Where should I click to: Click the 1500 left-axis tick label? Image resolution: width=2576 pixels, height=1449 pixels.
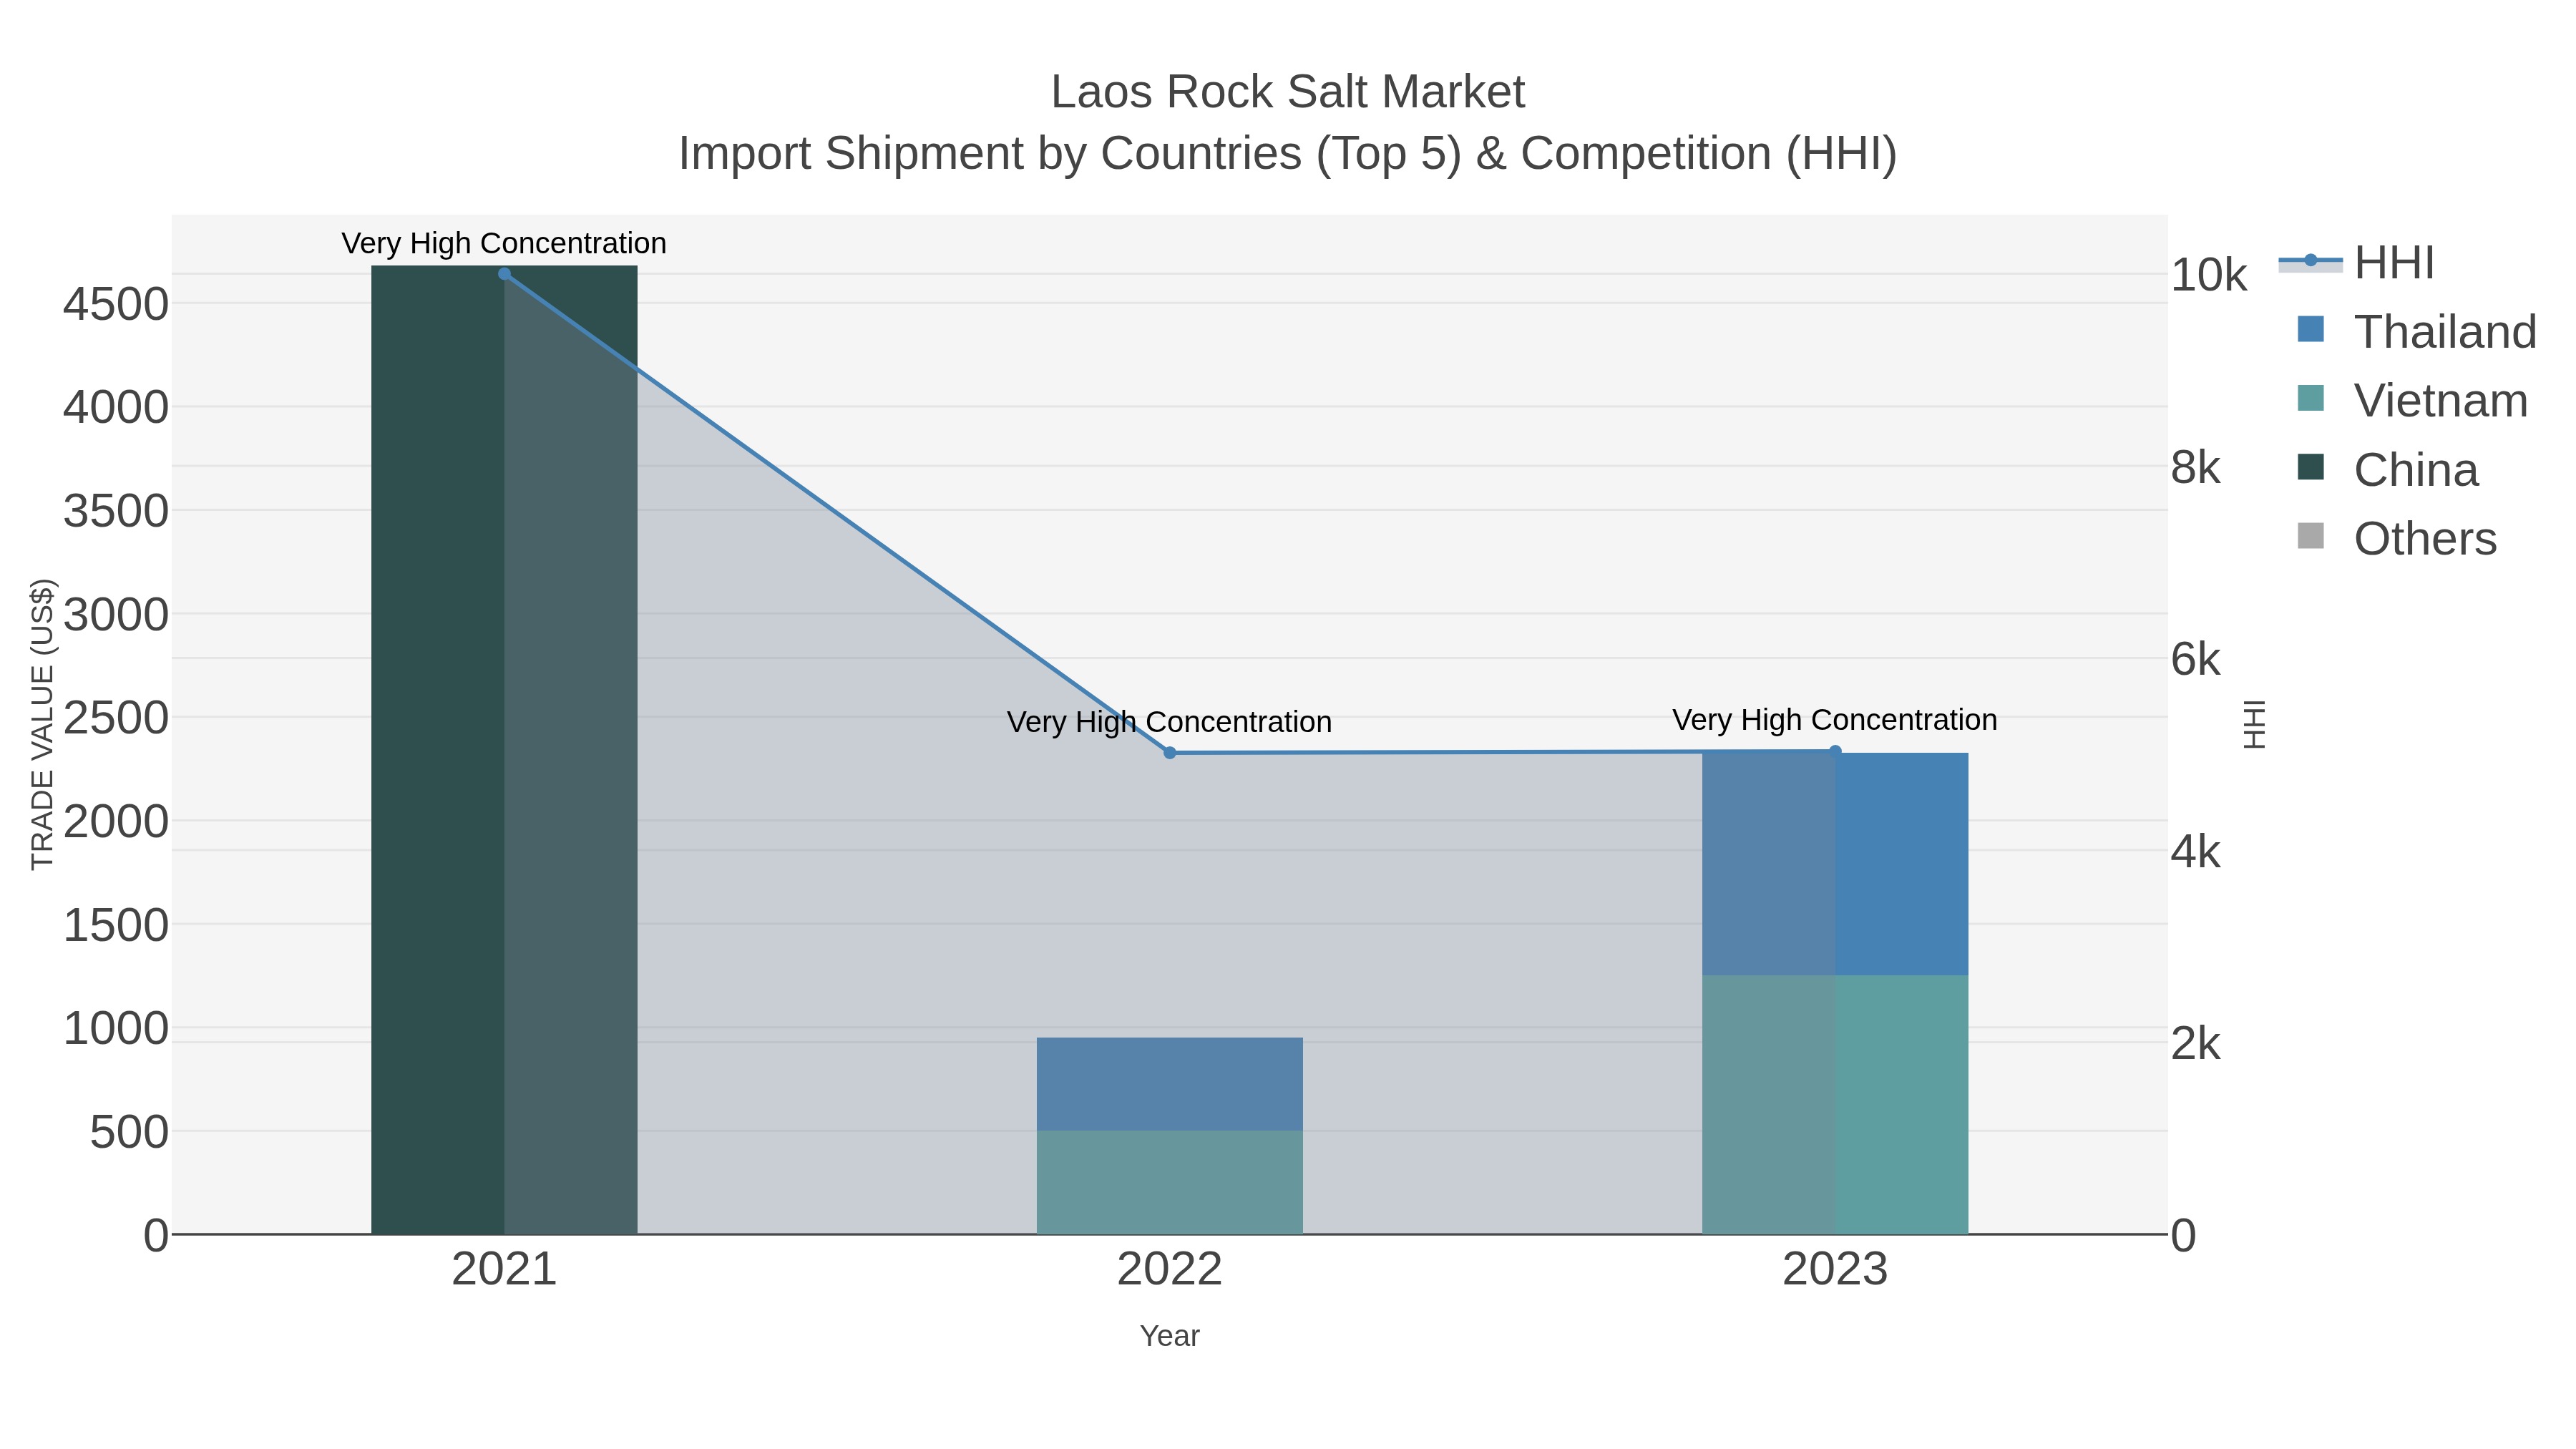click(x=116, y=925)
